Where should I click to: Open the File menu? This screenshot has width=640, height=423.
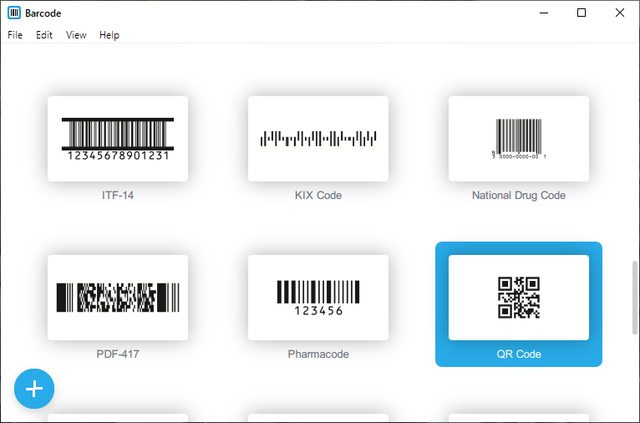(x=15, y=35)
